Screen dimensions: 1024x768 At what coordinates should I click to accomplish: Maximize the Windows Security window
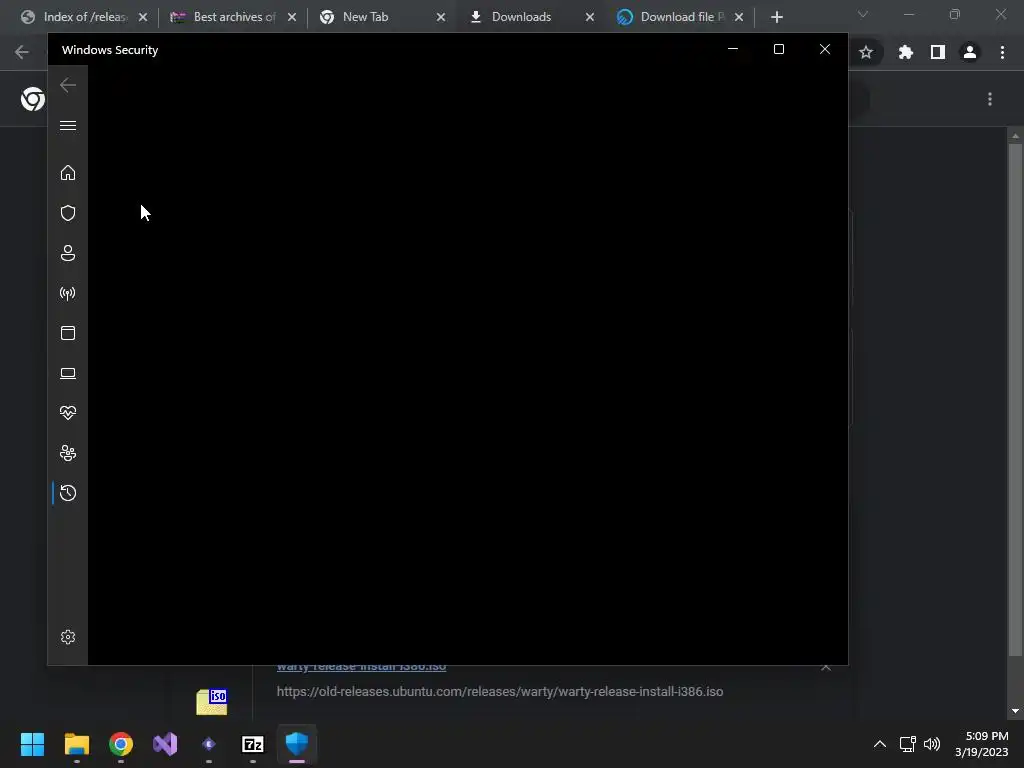(778, 49)
